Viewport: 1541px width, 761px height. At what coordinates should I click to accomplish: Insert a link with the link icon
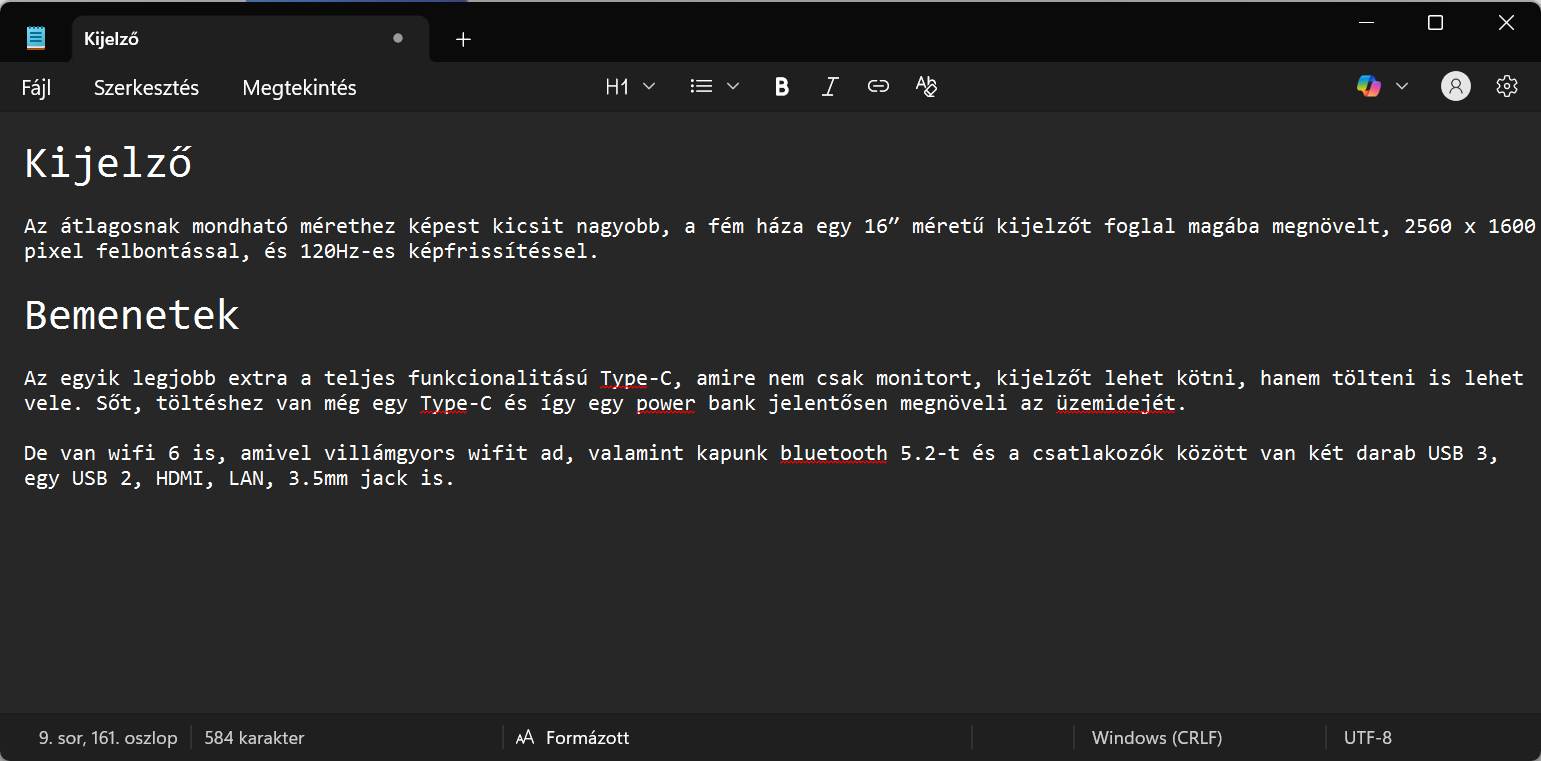pyautogui.click(x=878, y=87)
